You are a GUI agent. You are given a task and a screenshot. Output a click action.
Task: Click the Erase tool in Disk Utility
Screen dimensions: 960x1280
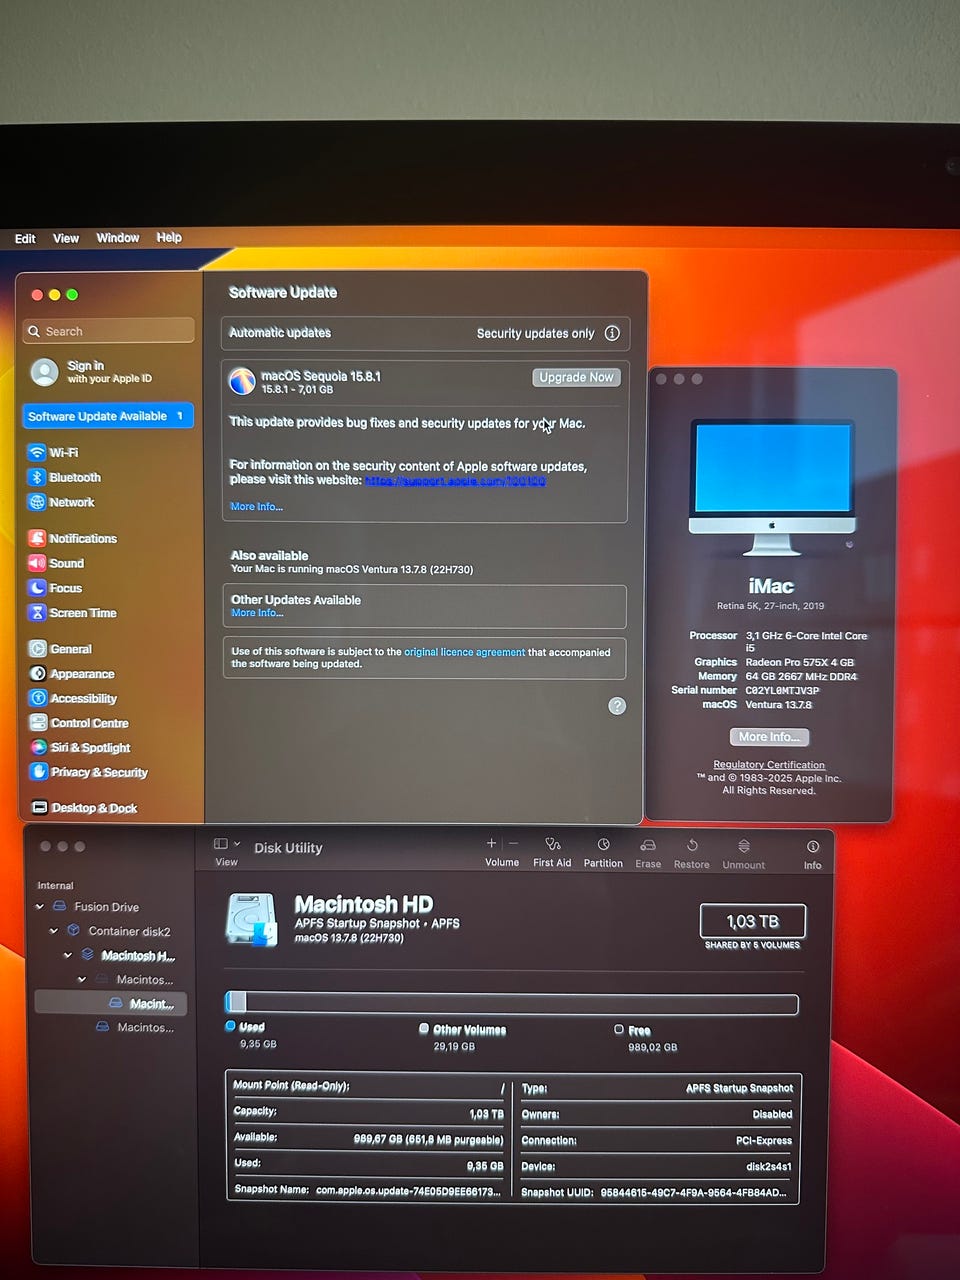point(648,853)
